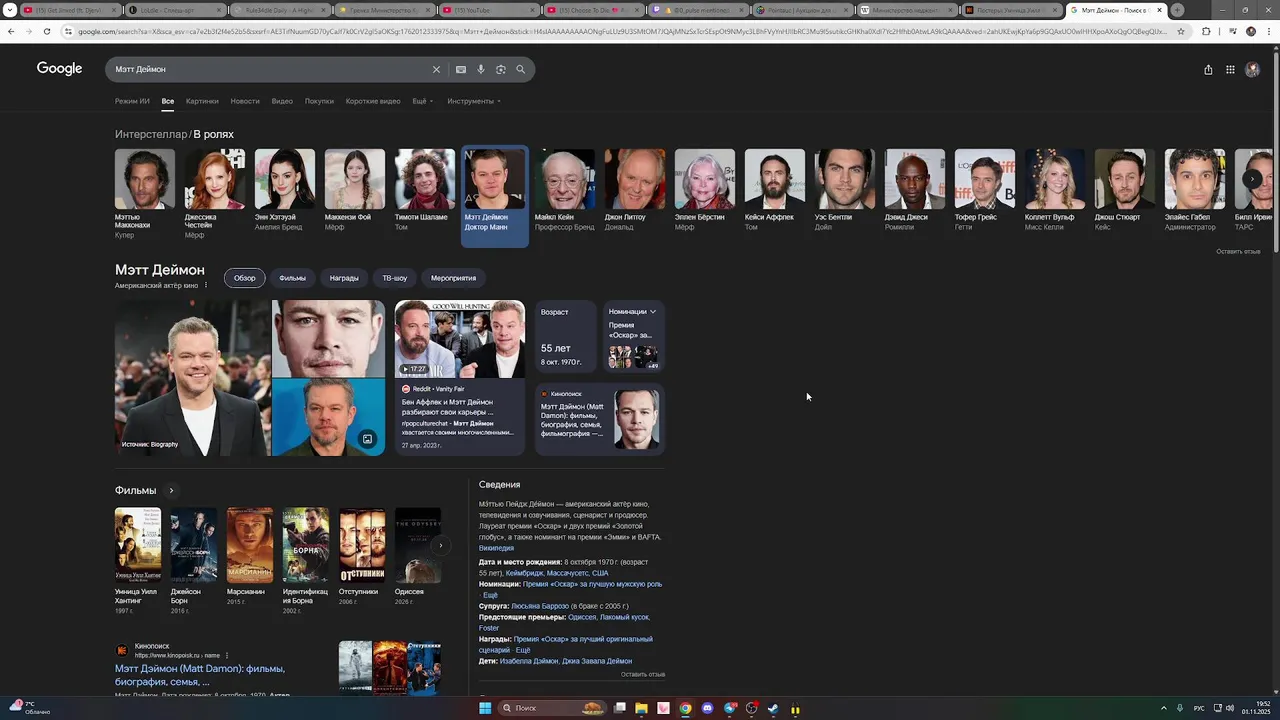Play the Reddit Vanity Fair video card
Screen dimensions: 1280x720
[460, 339]
